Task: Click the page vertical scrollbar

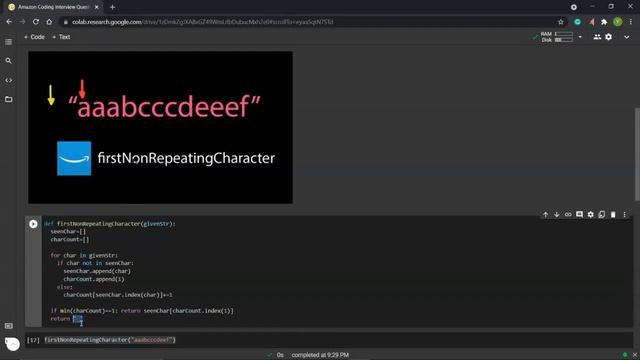Action: tap(637, 154)
